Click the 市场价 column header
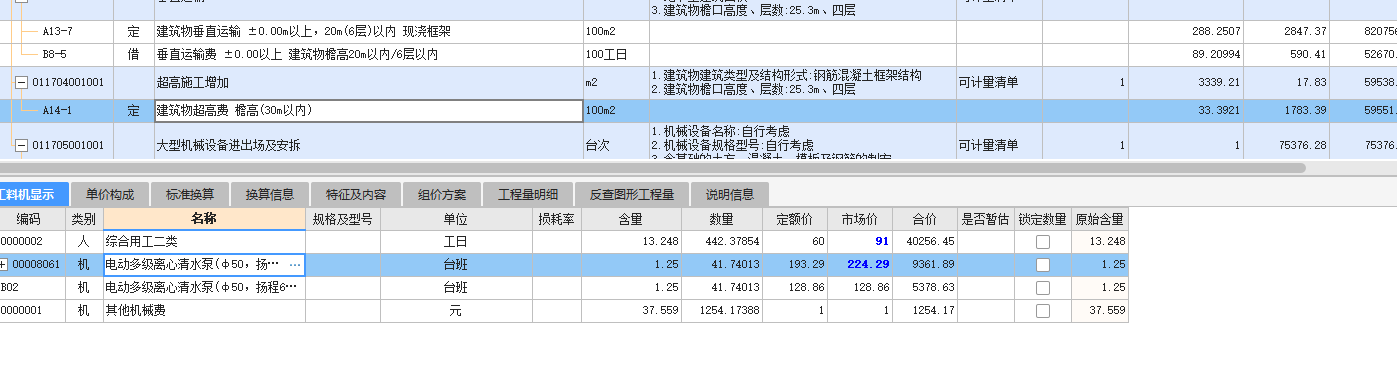 [x=859, y=218]
